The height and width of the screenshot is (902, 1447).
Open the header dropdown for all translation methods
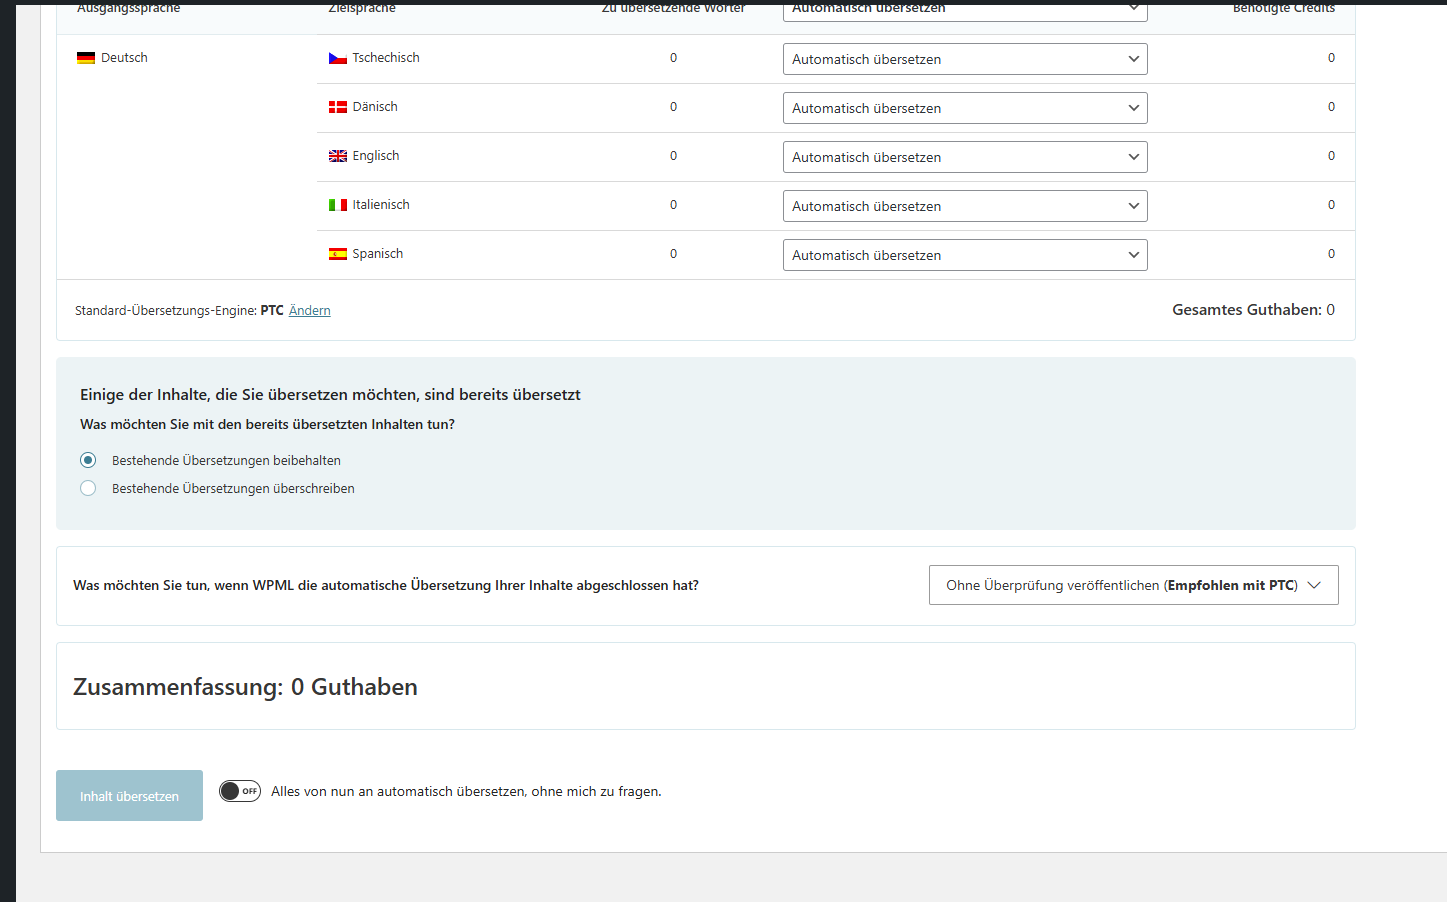964,10
